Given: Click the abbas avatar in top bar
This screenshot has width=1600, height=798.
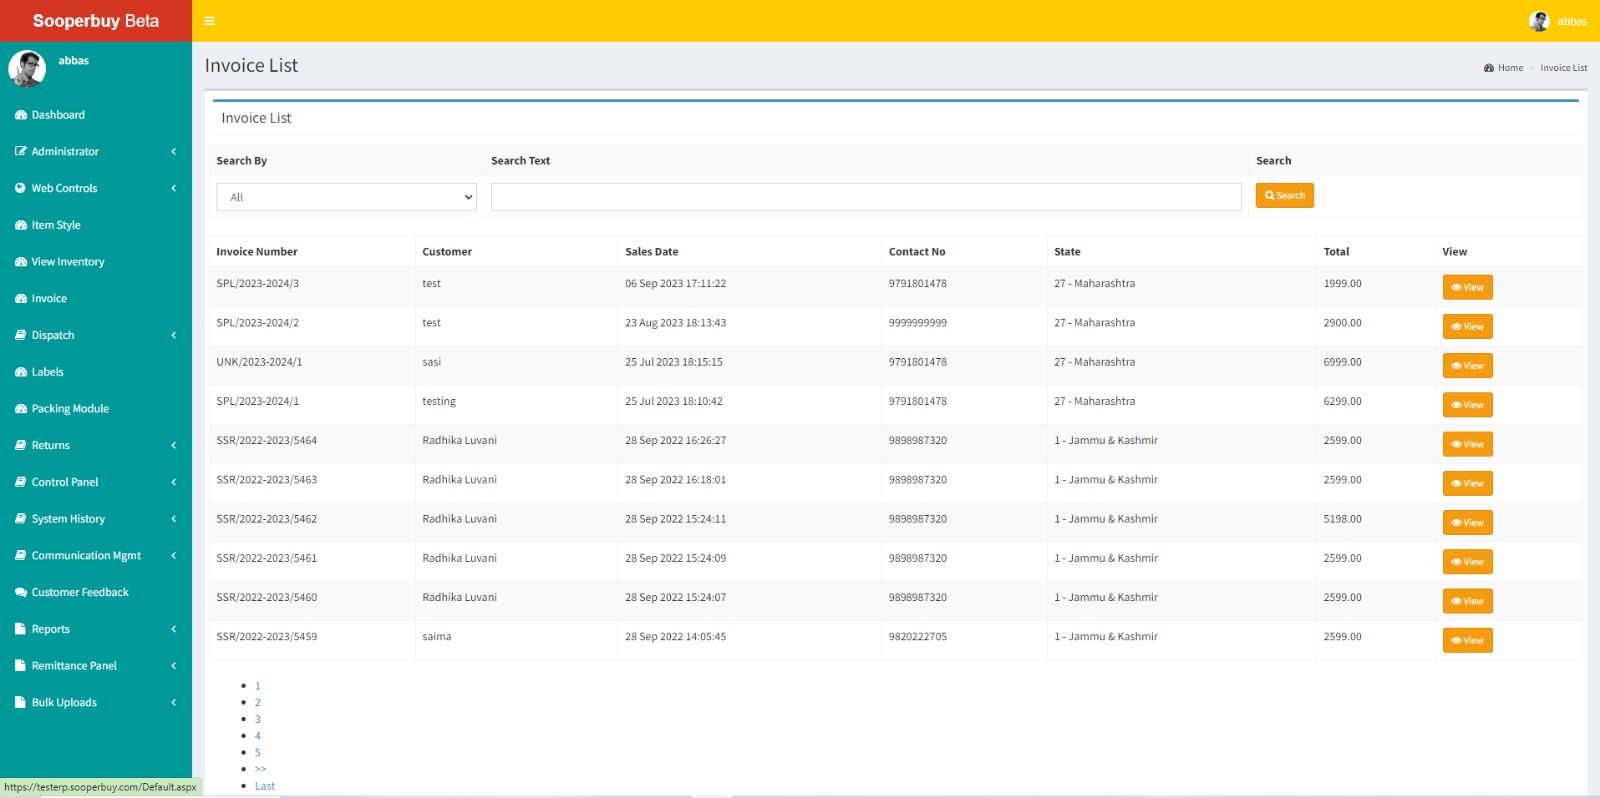Looking at the screenshot, I should coord(1539,21).
